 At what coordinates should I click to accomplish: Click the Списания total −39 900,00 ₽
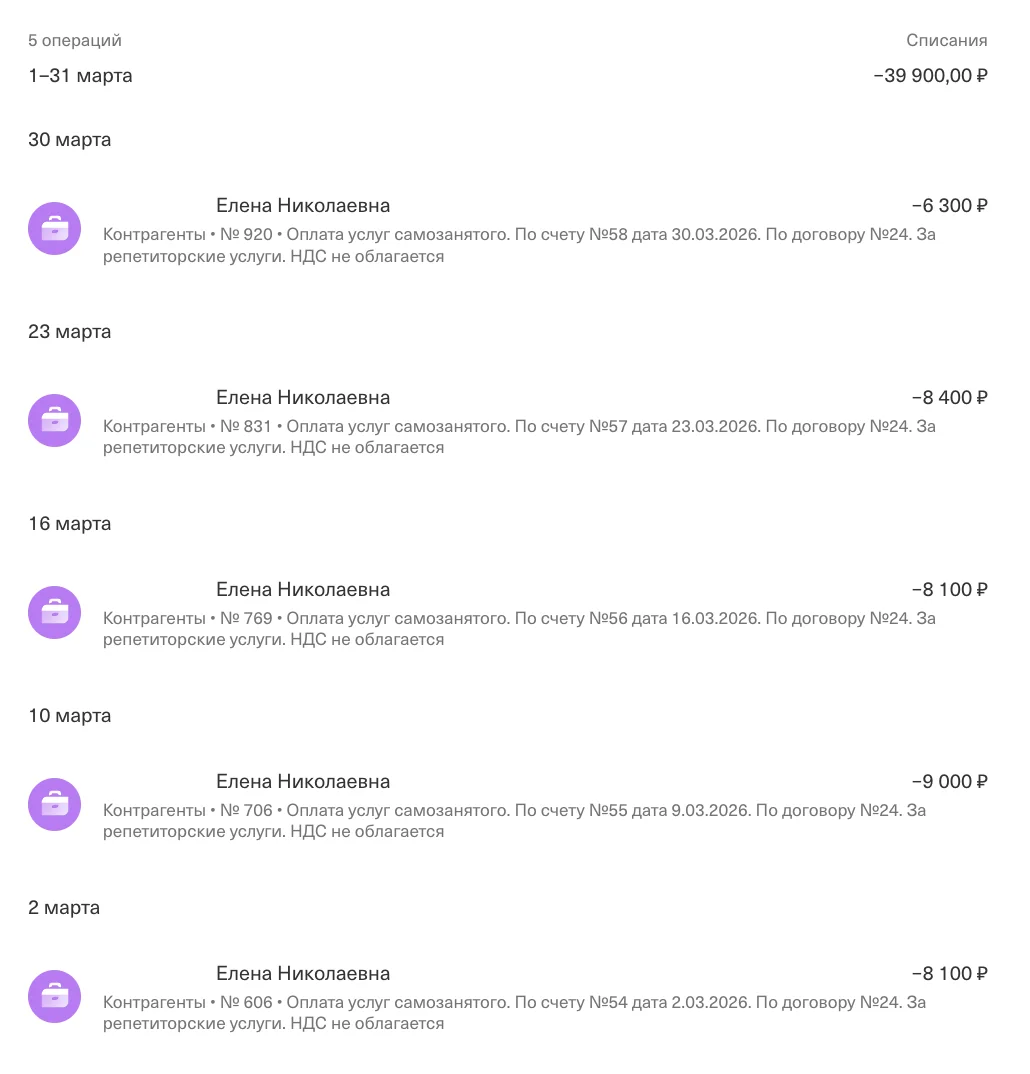(x=930, y=75)
